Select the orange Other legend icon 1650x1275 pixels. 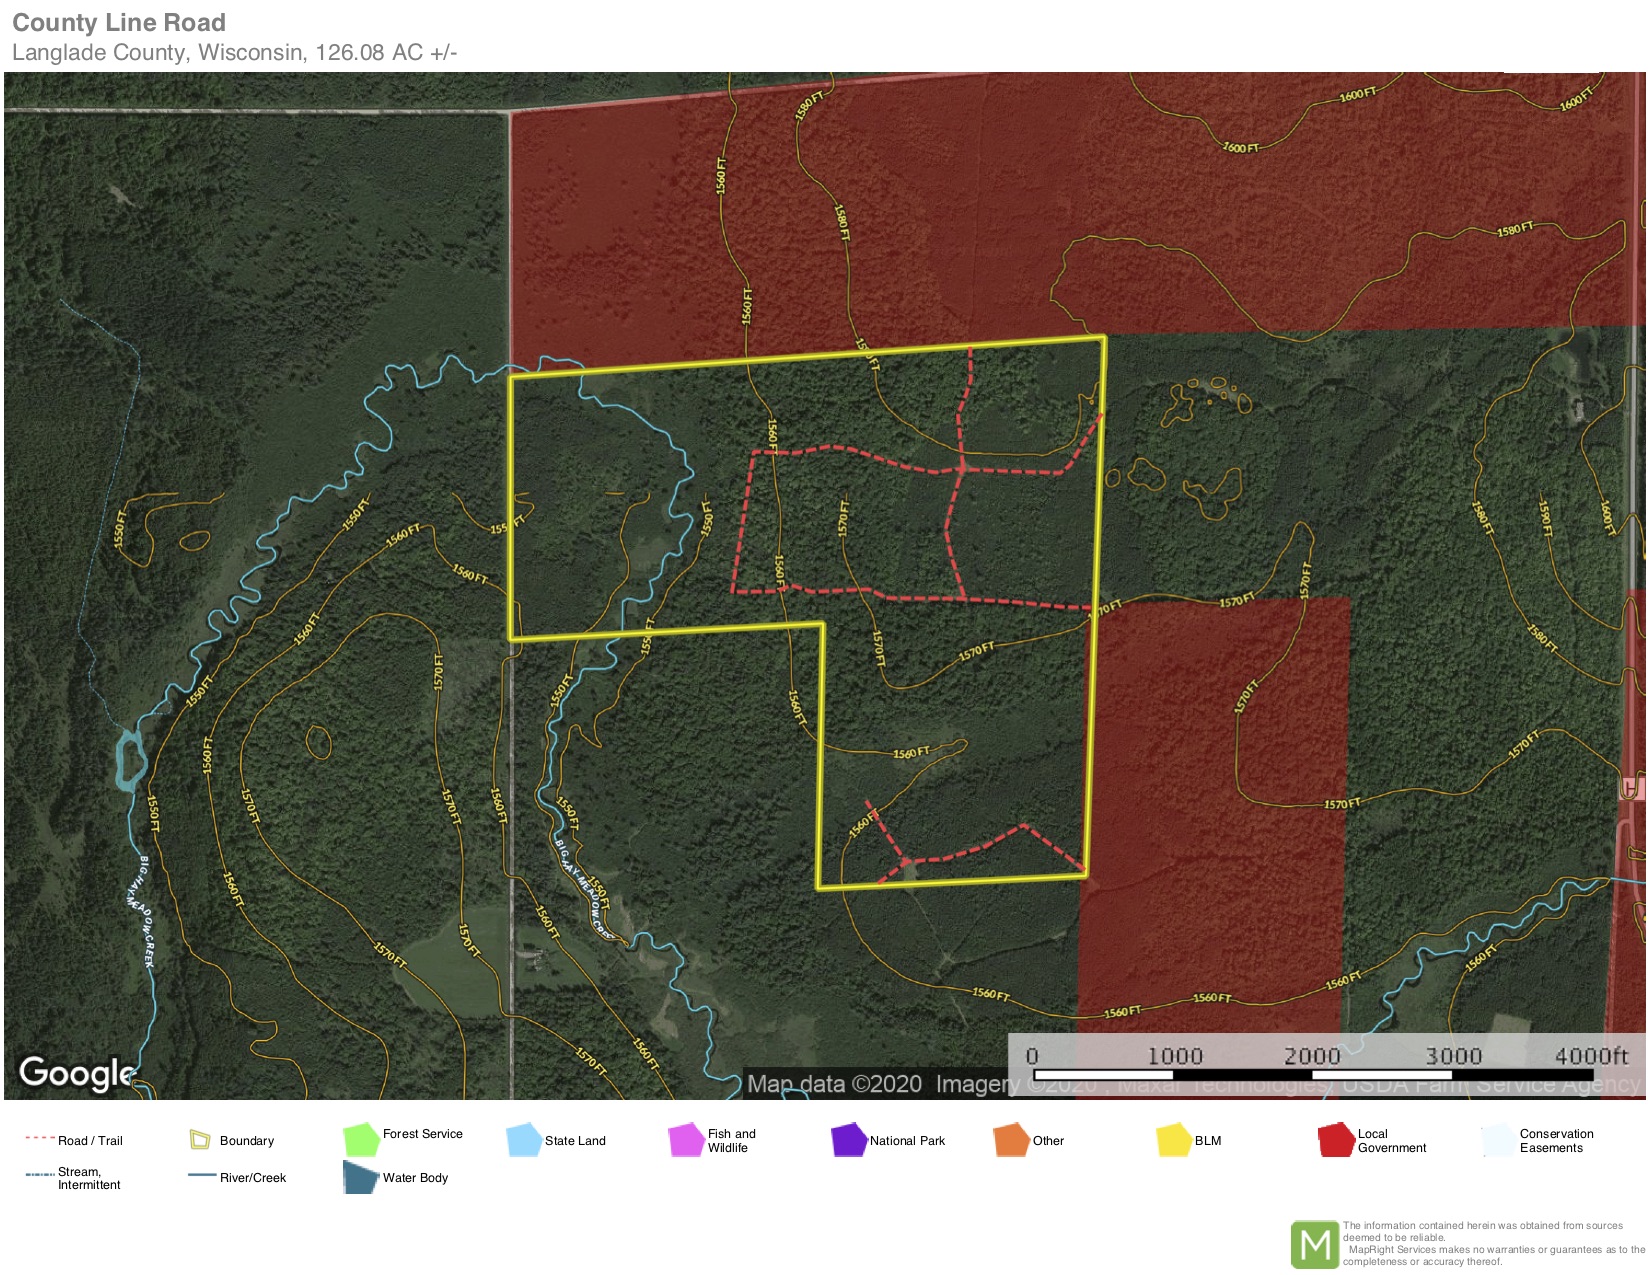tap(1011, 1140)
